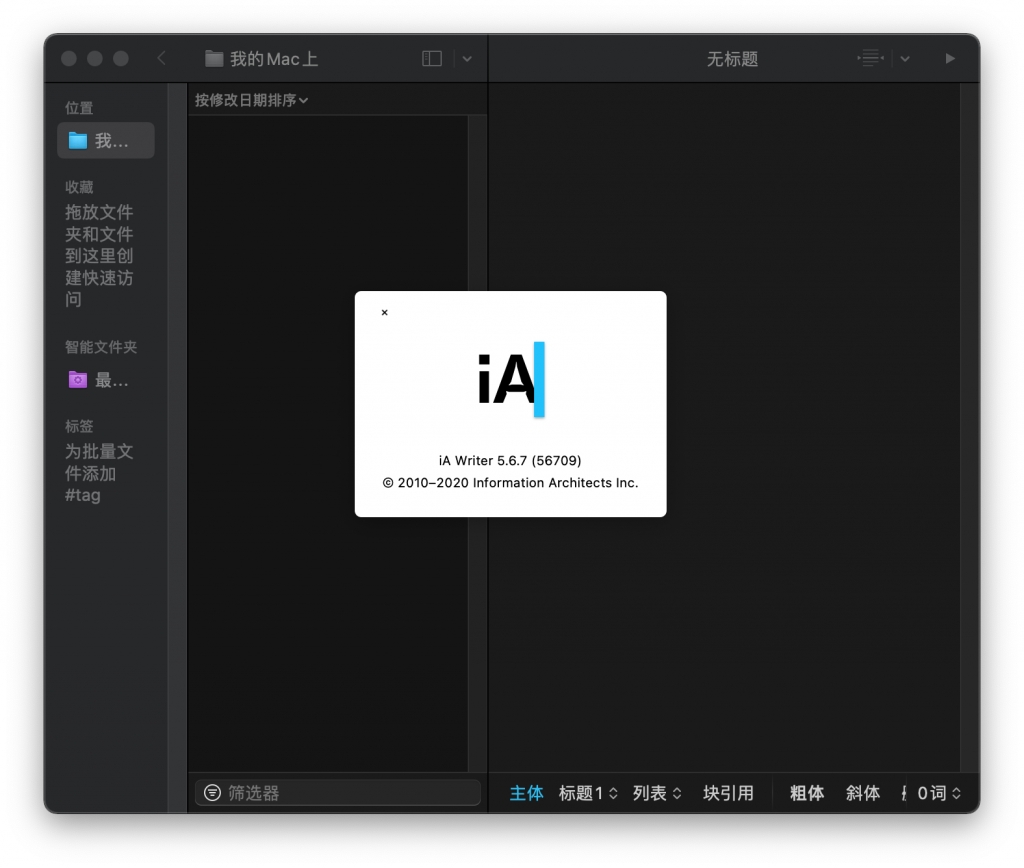The image size is (1024, 868).
Task: Focus the 筛选器 filter field
Action: click(x=338, y=793)
